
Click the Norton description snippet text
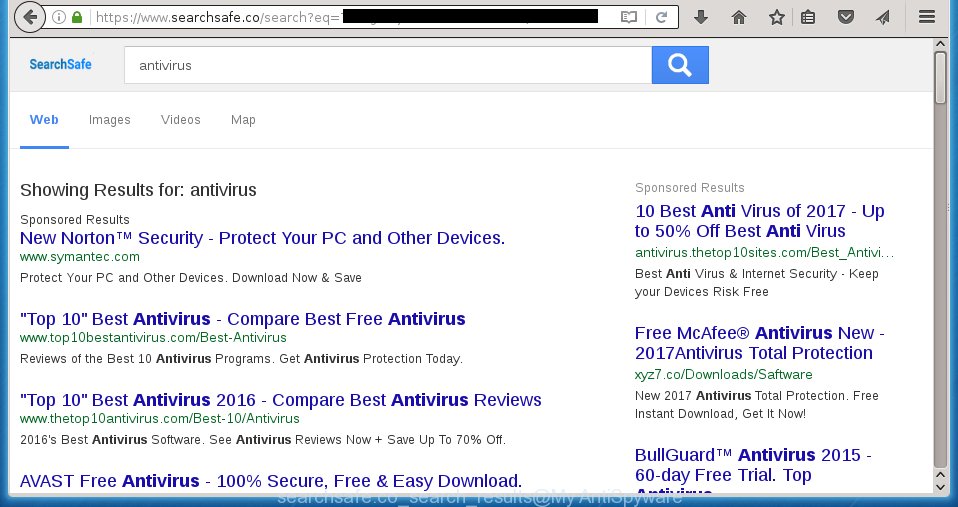(x=191, y=277)
